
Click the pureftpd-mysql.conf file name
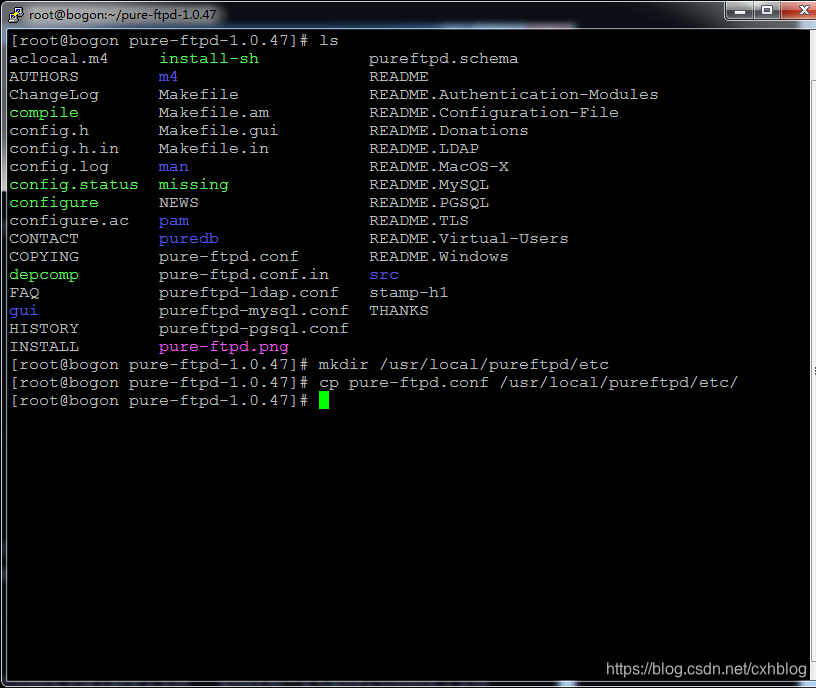click(x=253, y=311)
